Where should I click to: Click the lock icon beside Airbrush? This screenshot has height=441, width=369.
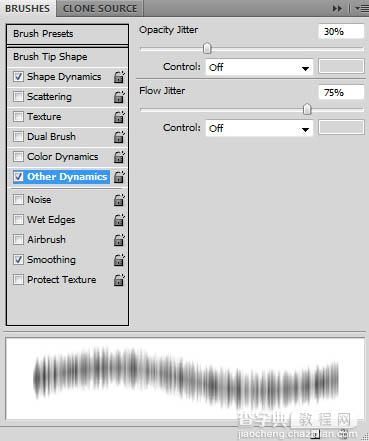(x=119, y=240)
